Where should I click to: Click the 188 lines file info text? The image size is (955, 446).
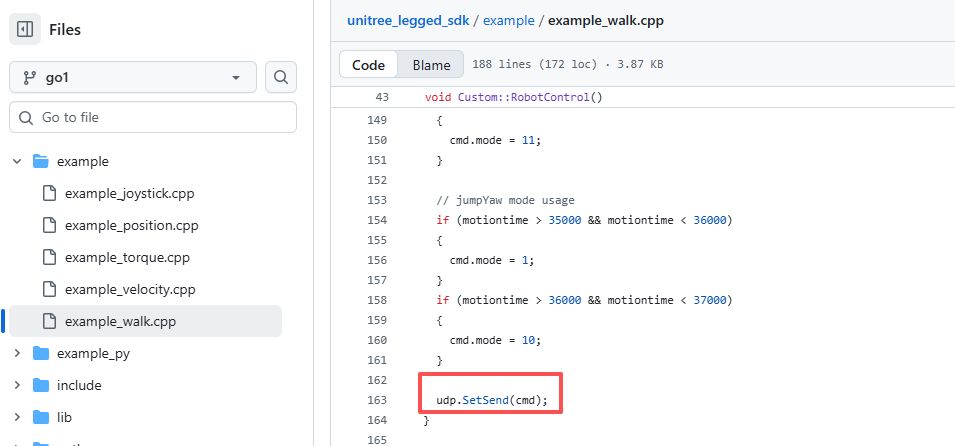point(568,64)
